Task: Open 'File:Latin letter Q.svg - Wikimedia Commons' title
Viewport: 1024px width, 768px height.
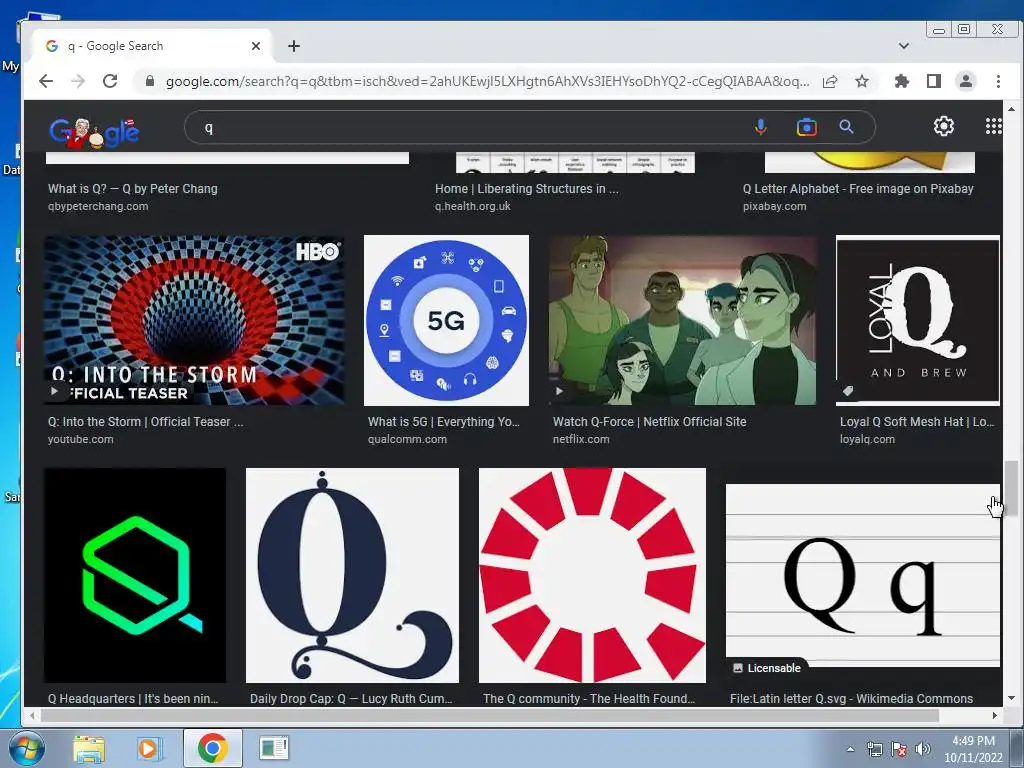Action: click(x=852, y=699)
